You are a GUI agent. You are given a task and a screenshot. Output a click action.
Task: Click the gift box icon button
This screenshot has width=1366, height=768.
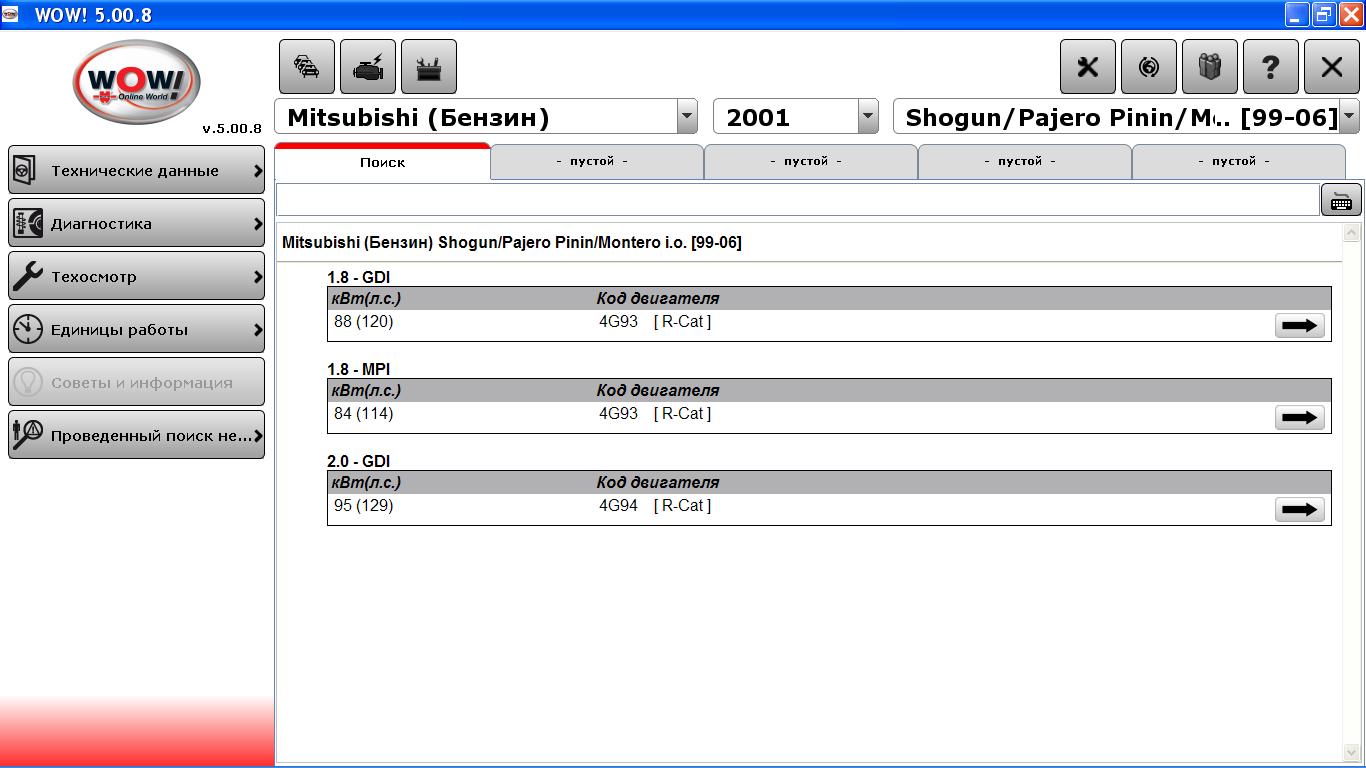(1210, 67)
